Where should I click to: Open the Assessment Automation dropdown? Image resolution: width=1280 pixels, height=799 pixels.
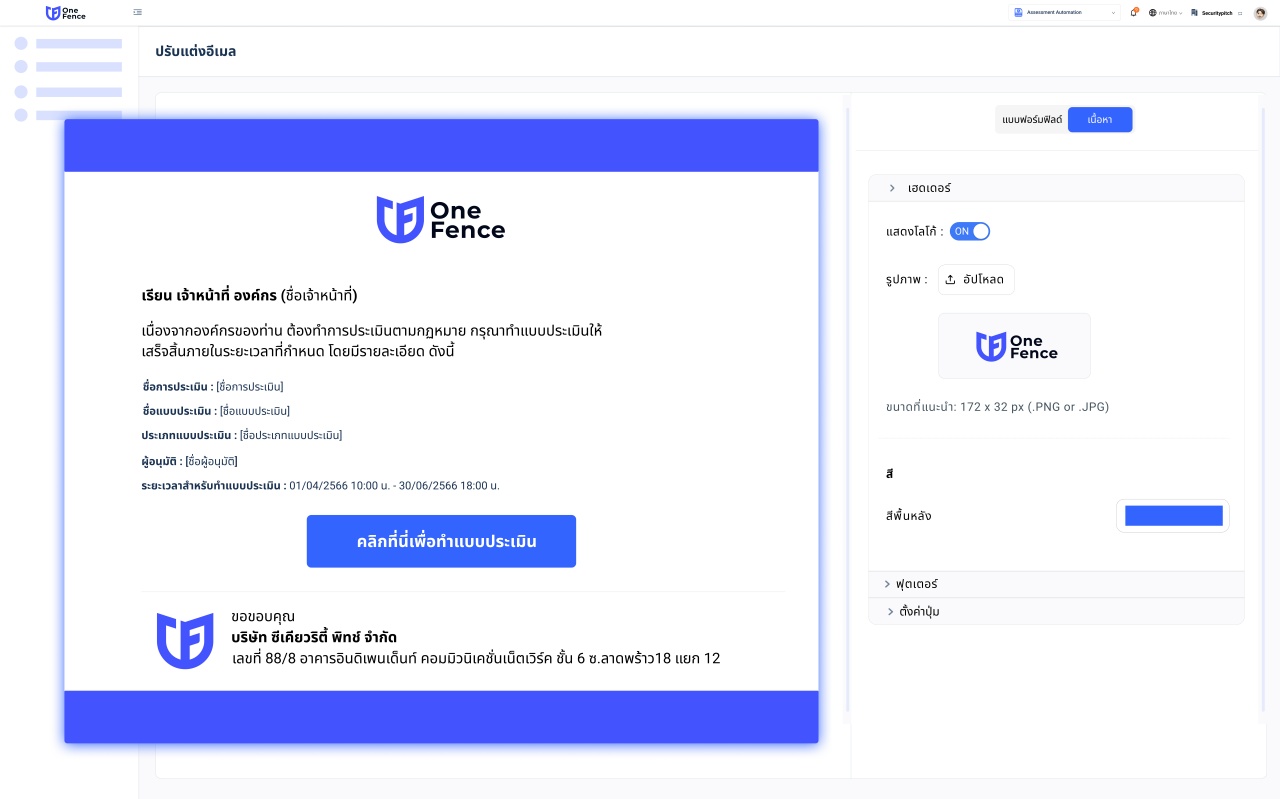pos(1065,13)
